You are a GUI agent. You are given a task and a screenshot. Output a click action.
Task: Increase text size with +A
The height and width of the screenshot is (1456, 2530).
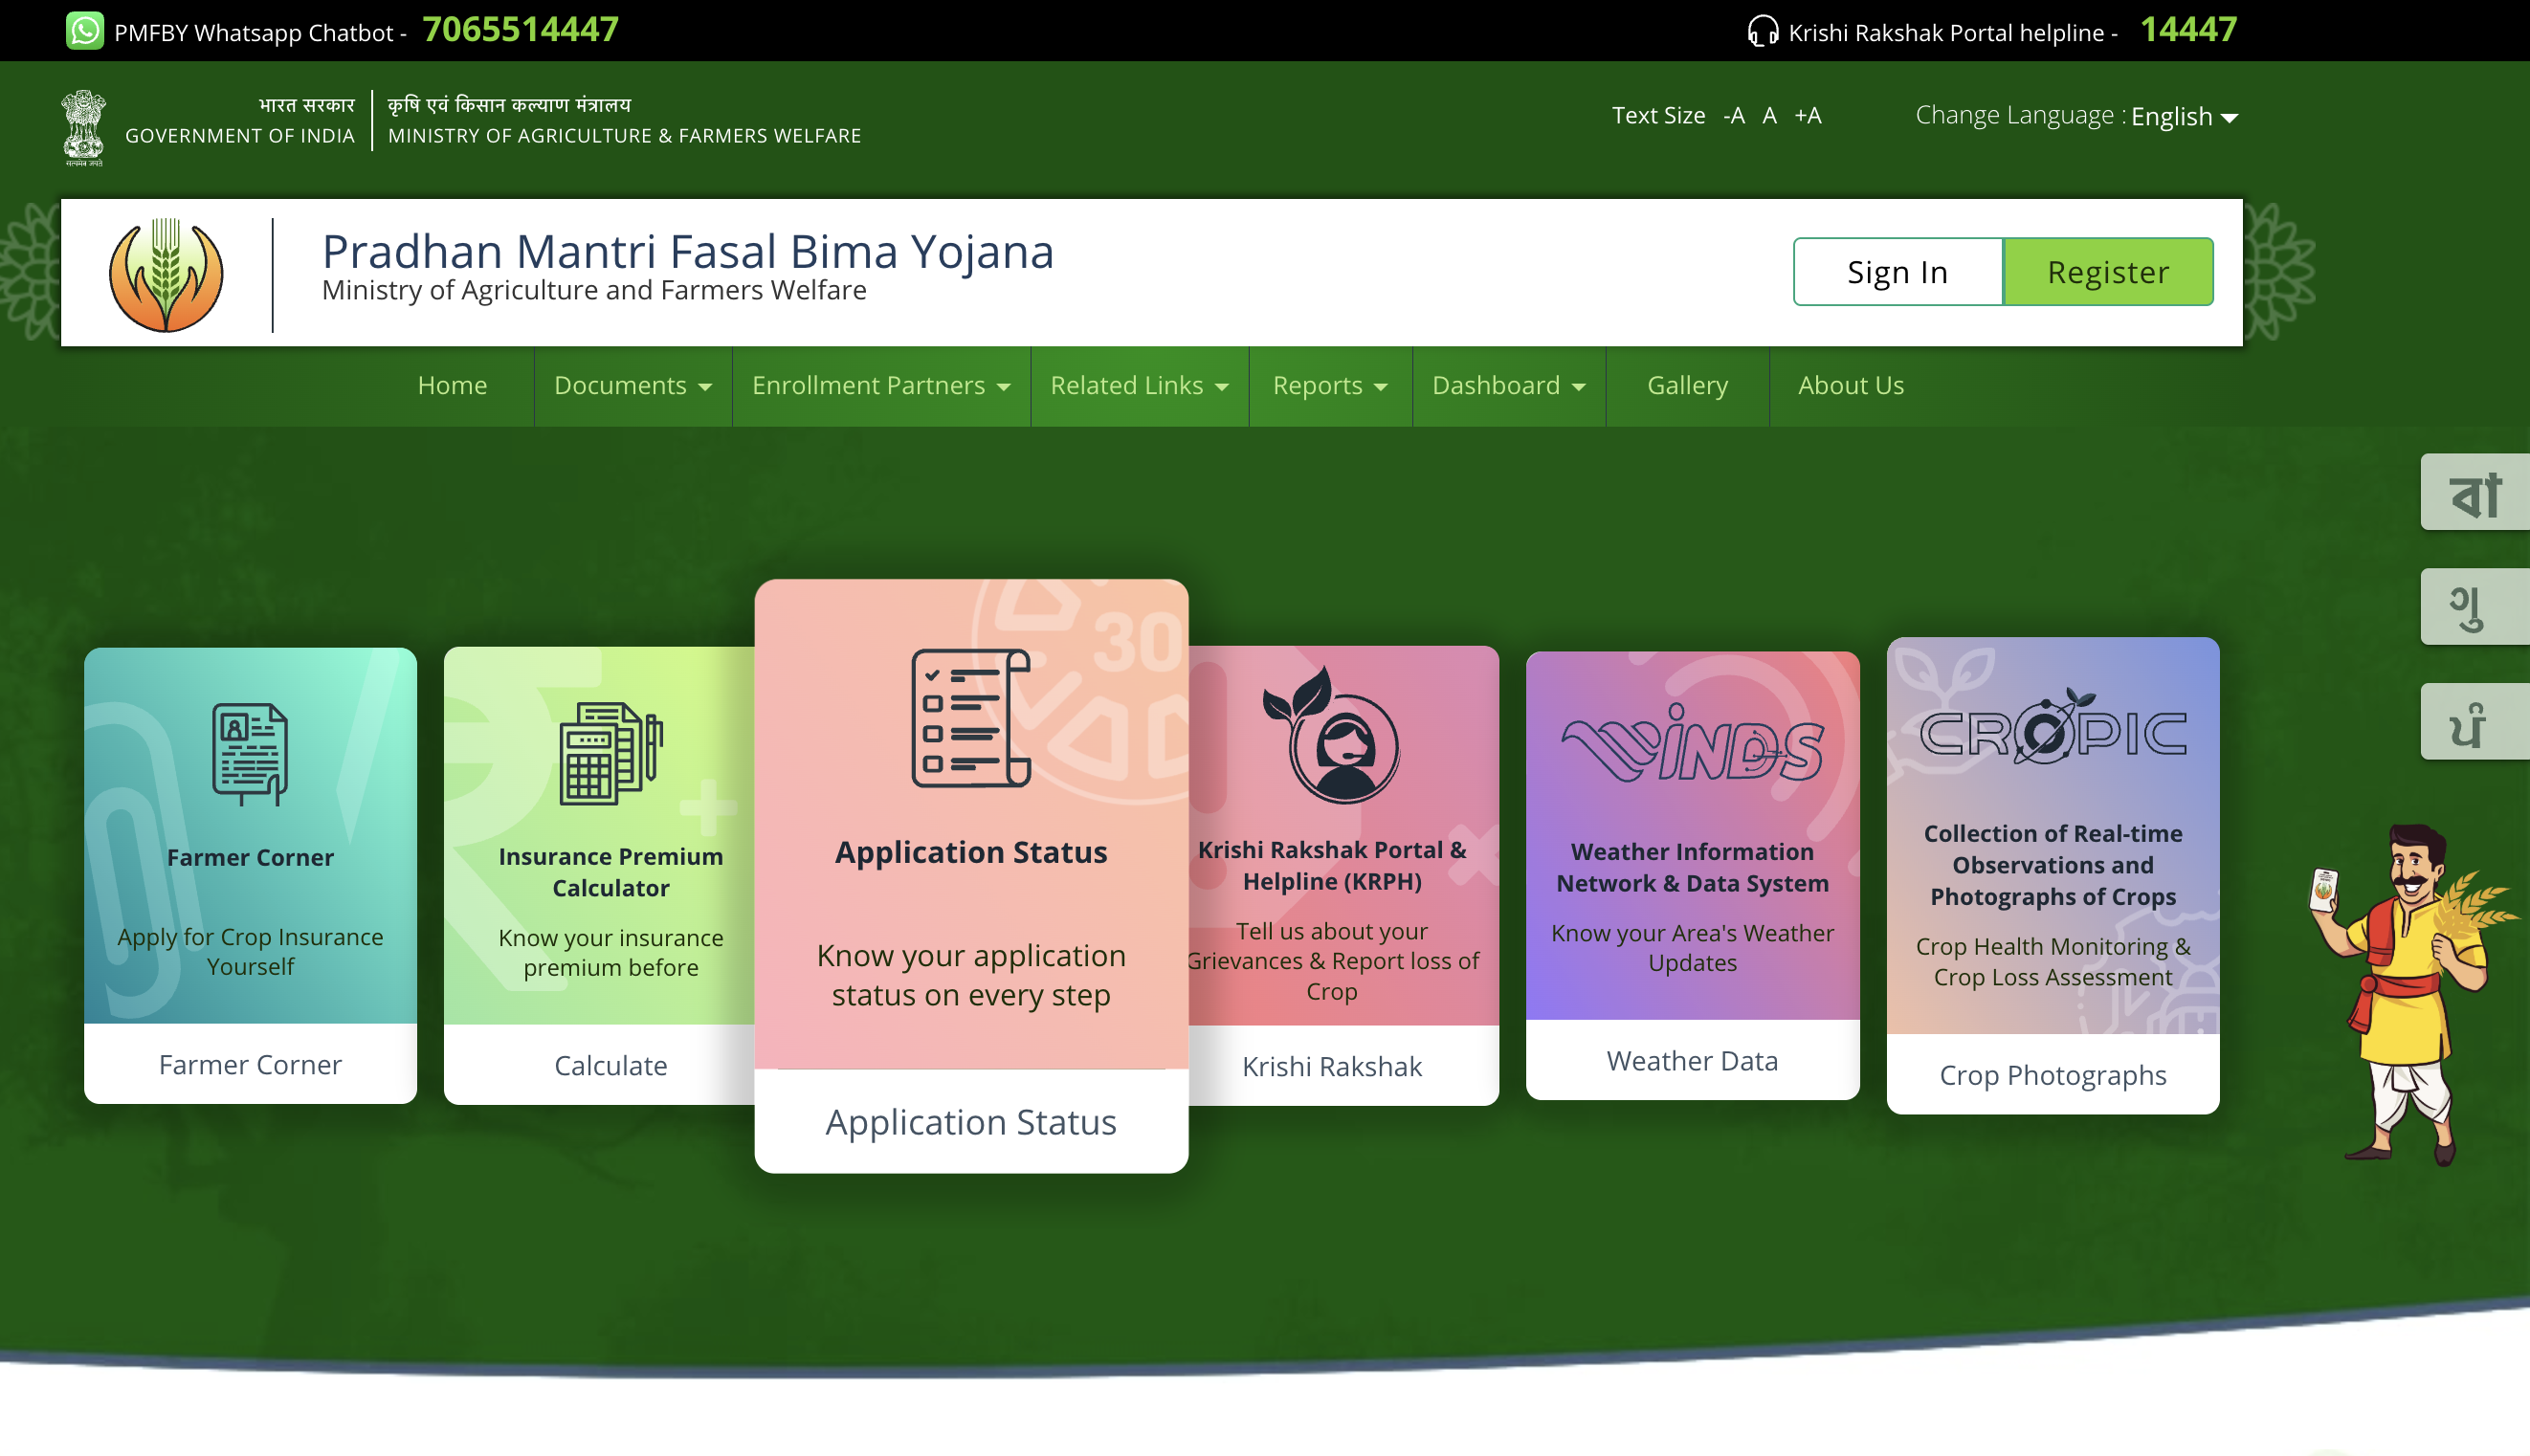pyautogui.click(x=1808, y=116)
